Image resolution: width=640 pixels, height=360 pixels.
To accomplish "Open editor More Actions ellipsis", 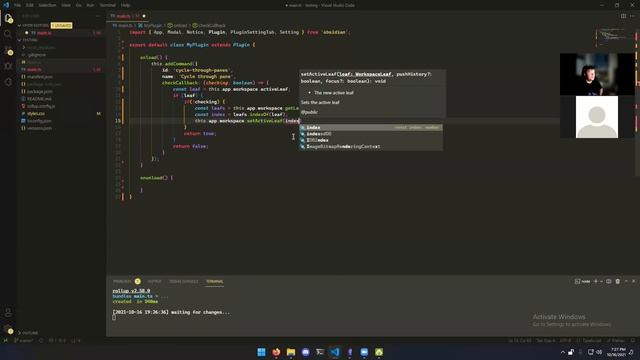I will (x=633, y=16).
